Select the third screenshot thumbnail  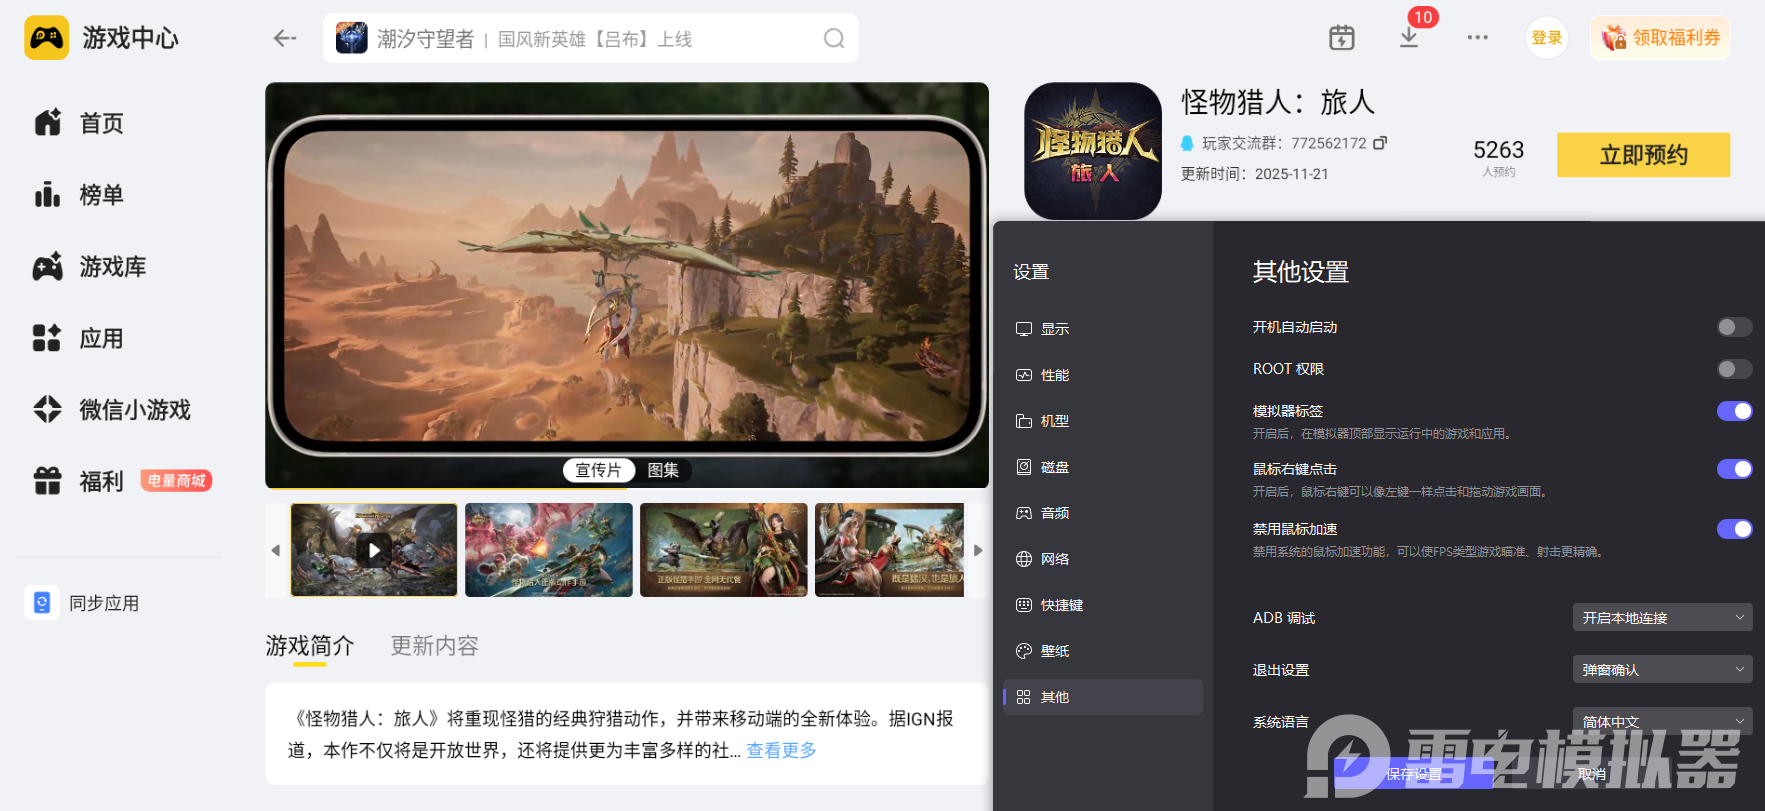[724, 550]
